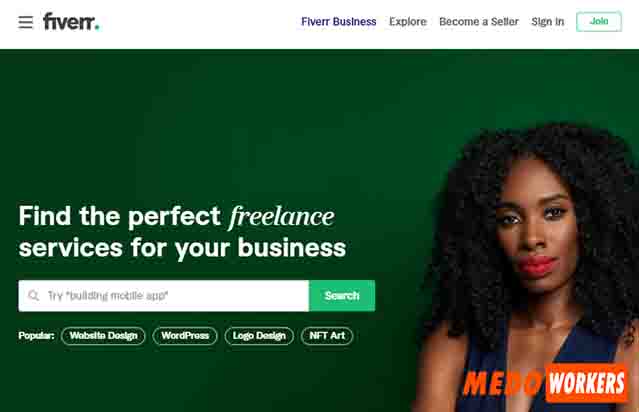
Task: Open the Fiverr Business page
Action: [x=339, y=22]
